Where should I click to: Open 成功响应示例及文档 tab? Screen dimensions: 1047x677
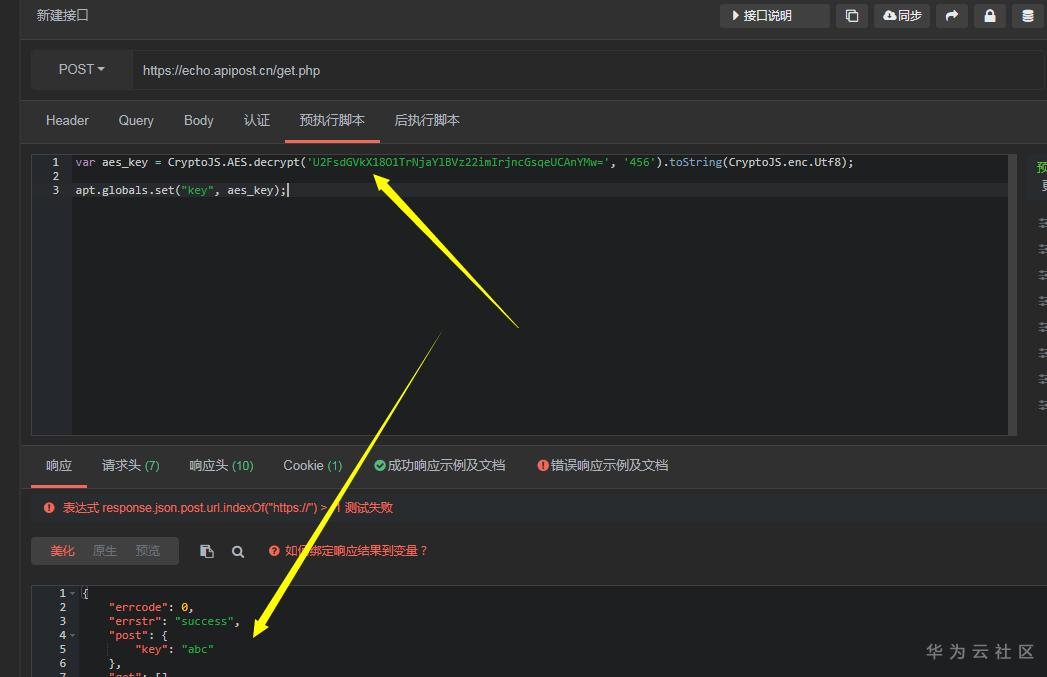[439, 466]
